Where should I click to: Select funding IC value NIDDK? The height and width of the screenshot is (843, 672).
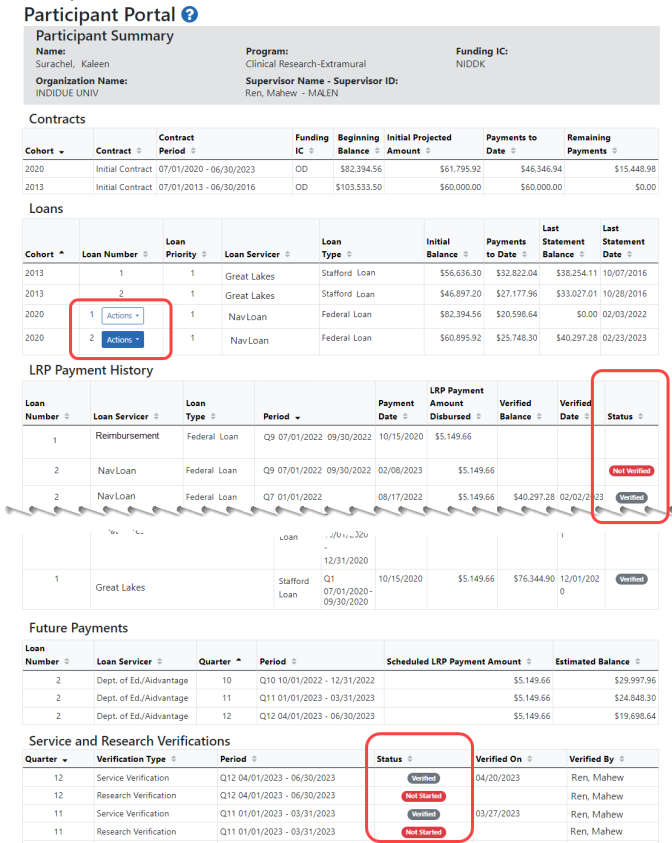click(470, 64)
